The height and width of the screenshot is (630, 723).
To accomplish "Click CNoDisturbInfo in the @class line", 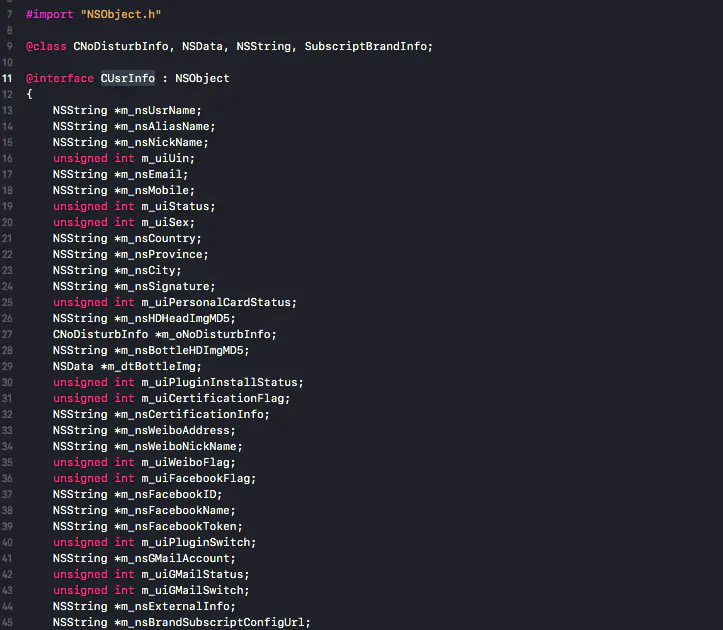I will click(x=121, y=47).
